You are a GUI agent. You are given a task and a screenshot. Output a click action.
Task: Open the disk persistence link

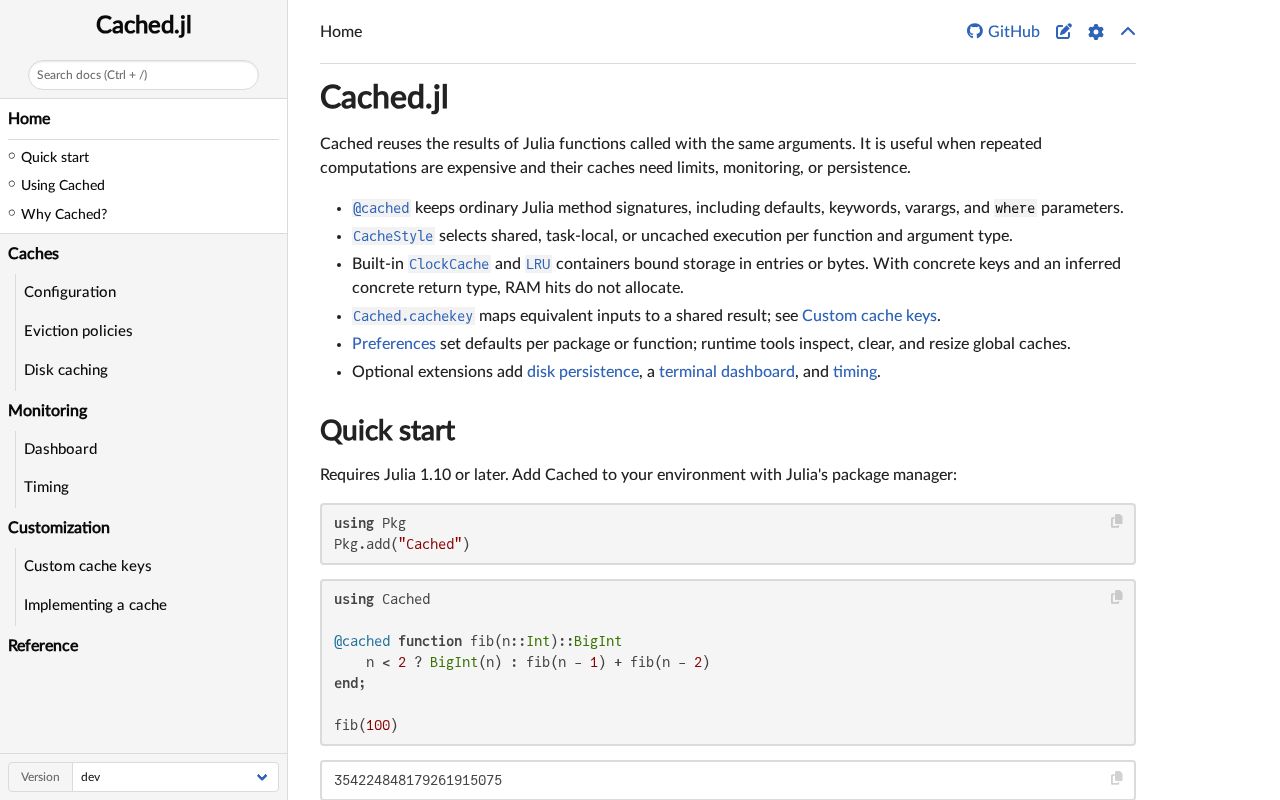point(583,371)
